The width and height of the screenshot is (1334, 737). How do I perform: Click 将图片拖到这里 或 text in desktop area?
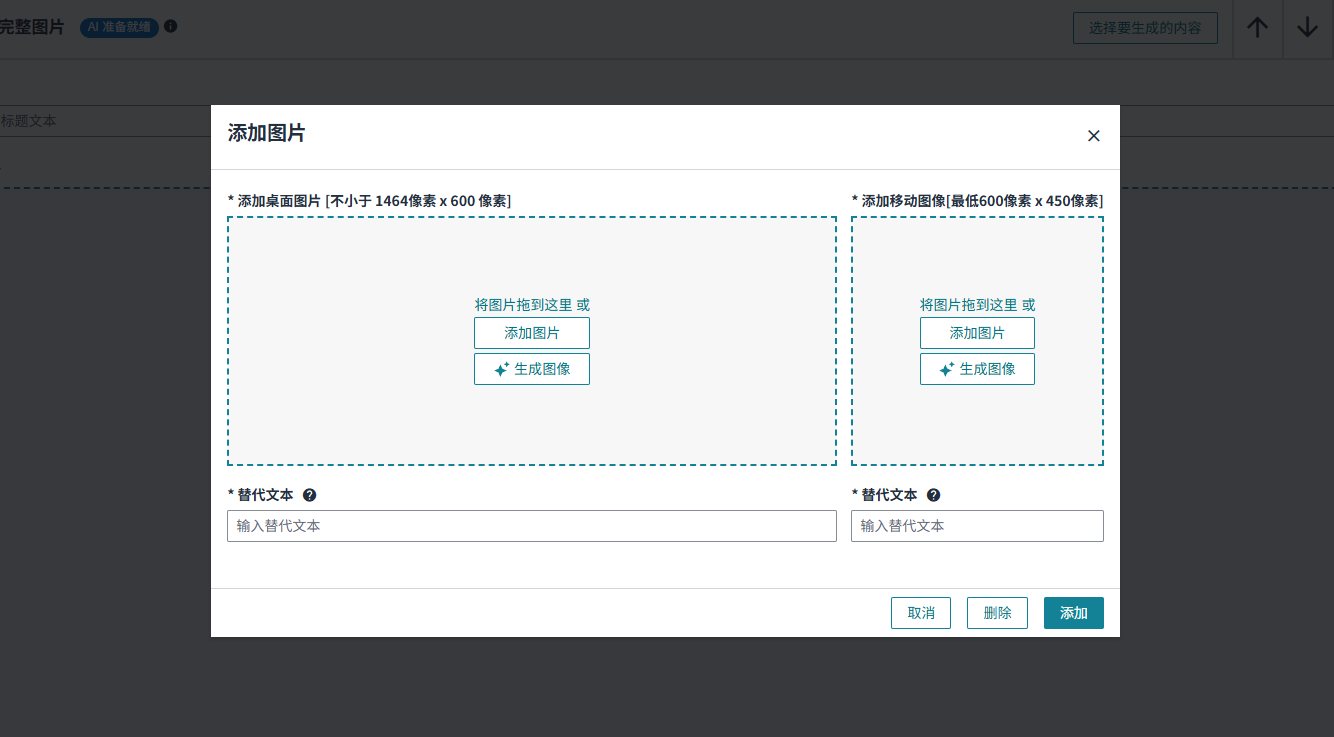(532, 305)
